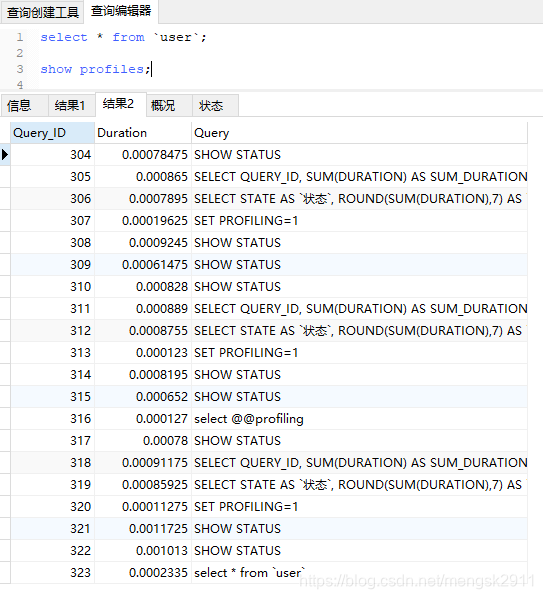Open the 信息 result tab

tap(24, 105)
